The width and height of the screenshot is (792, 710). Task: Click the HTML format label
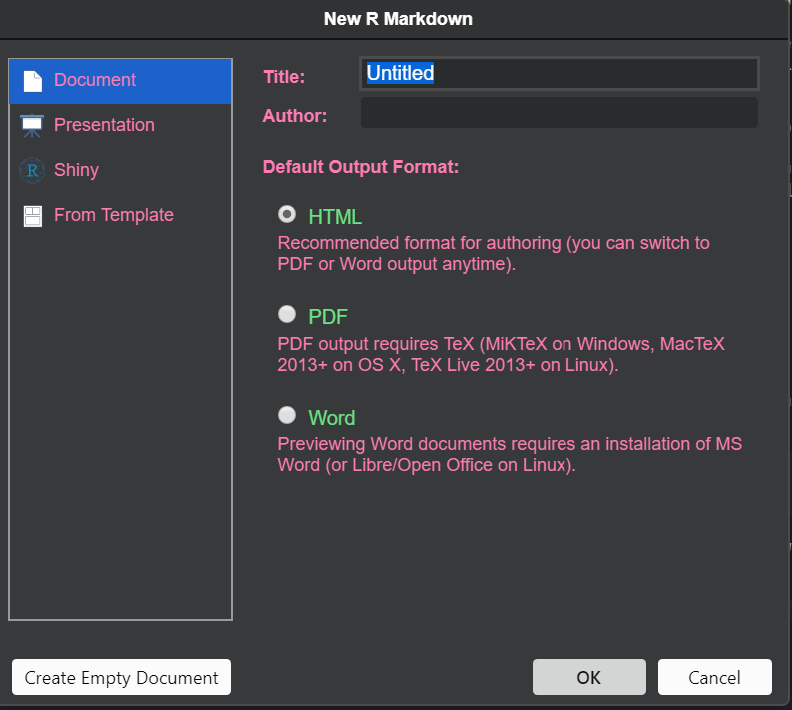(x=335, y=217)
